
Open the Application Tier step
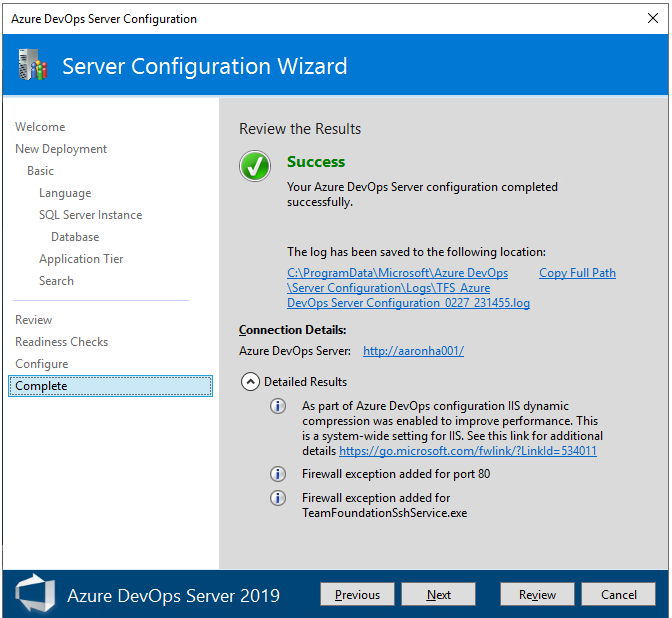pos(81,259)
